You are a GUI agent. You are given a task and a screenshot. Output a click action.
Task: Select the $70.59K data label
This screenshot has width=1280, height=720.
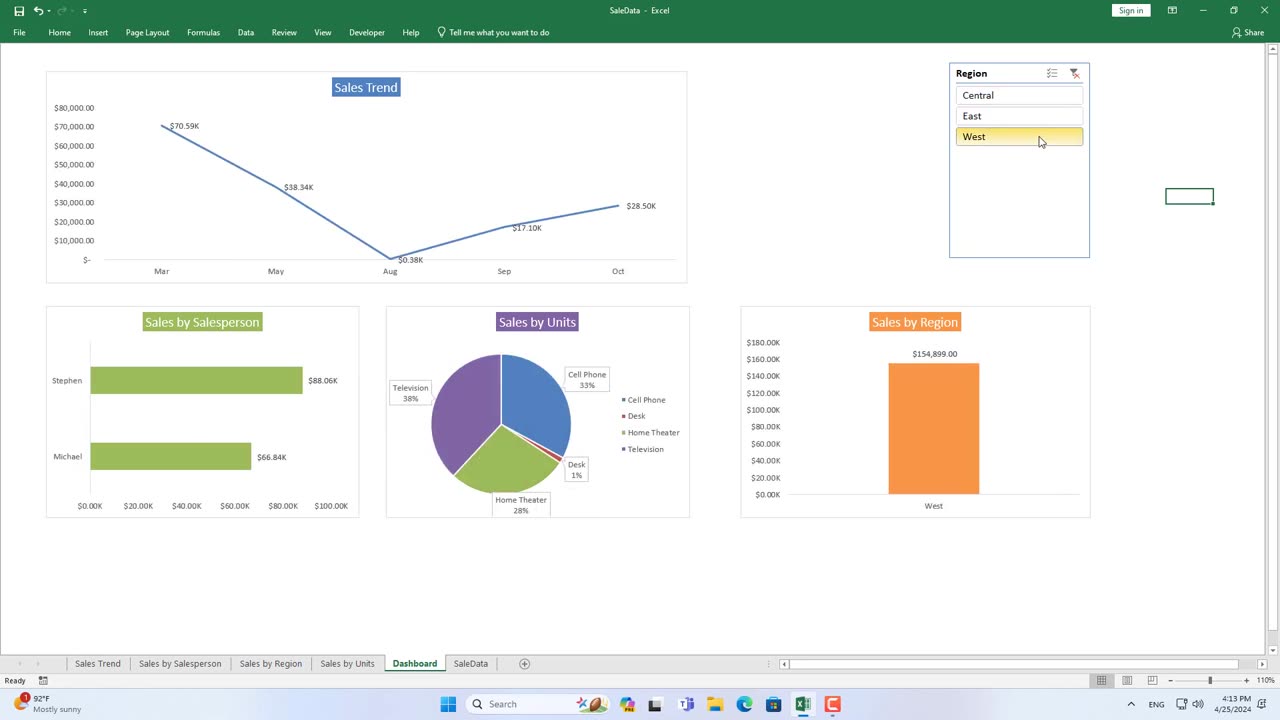[184, 126]
